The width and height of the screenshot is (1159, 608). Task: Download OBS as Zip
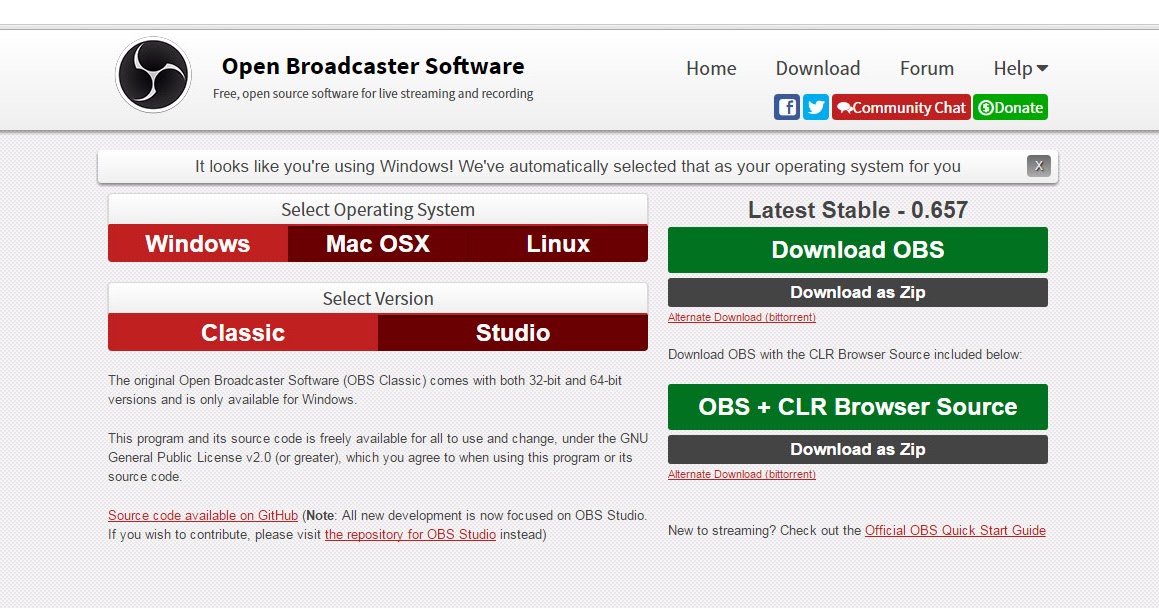point(857,292)
